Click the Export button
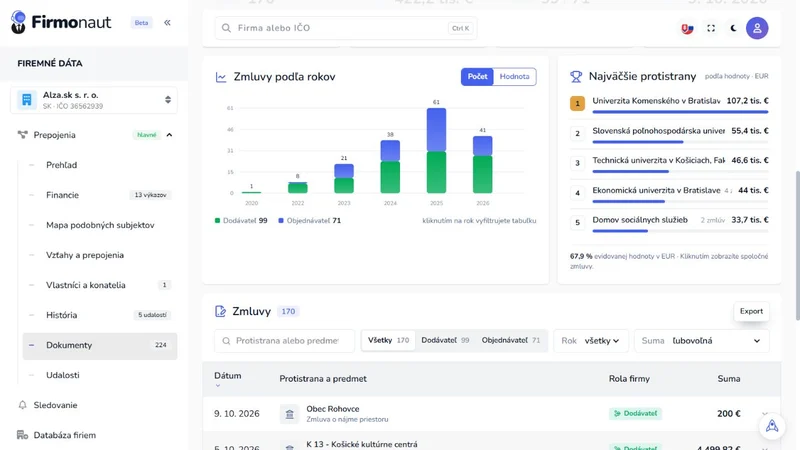Screen dimensions: 800x450 pyautogui.click(x=751, y=311)
